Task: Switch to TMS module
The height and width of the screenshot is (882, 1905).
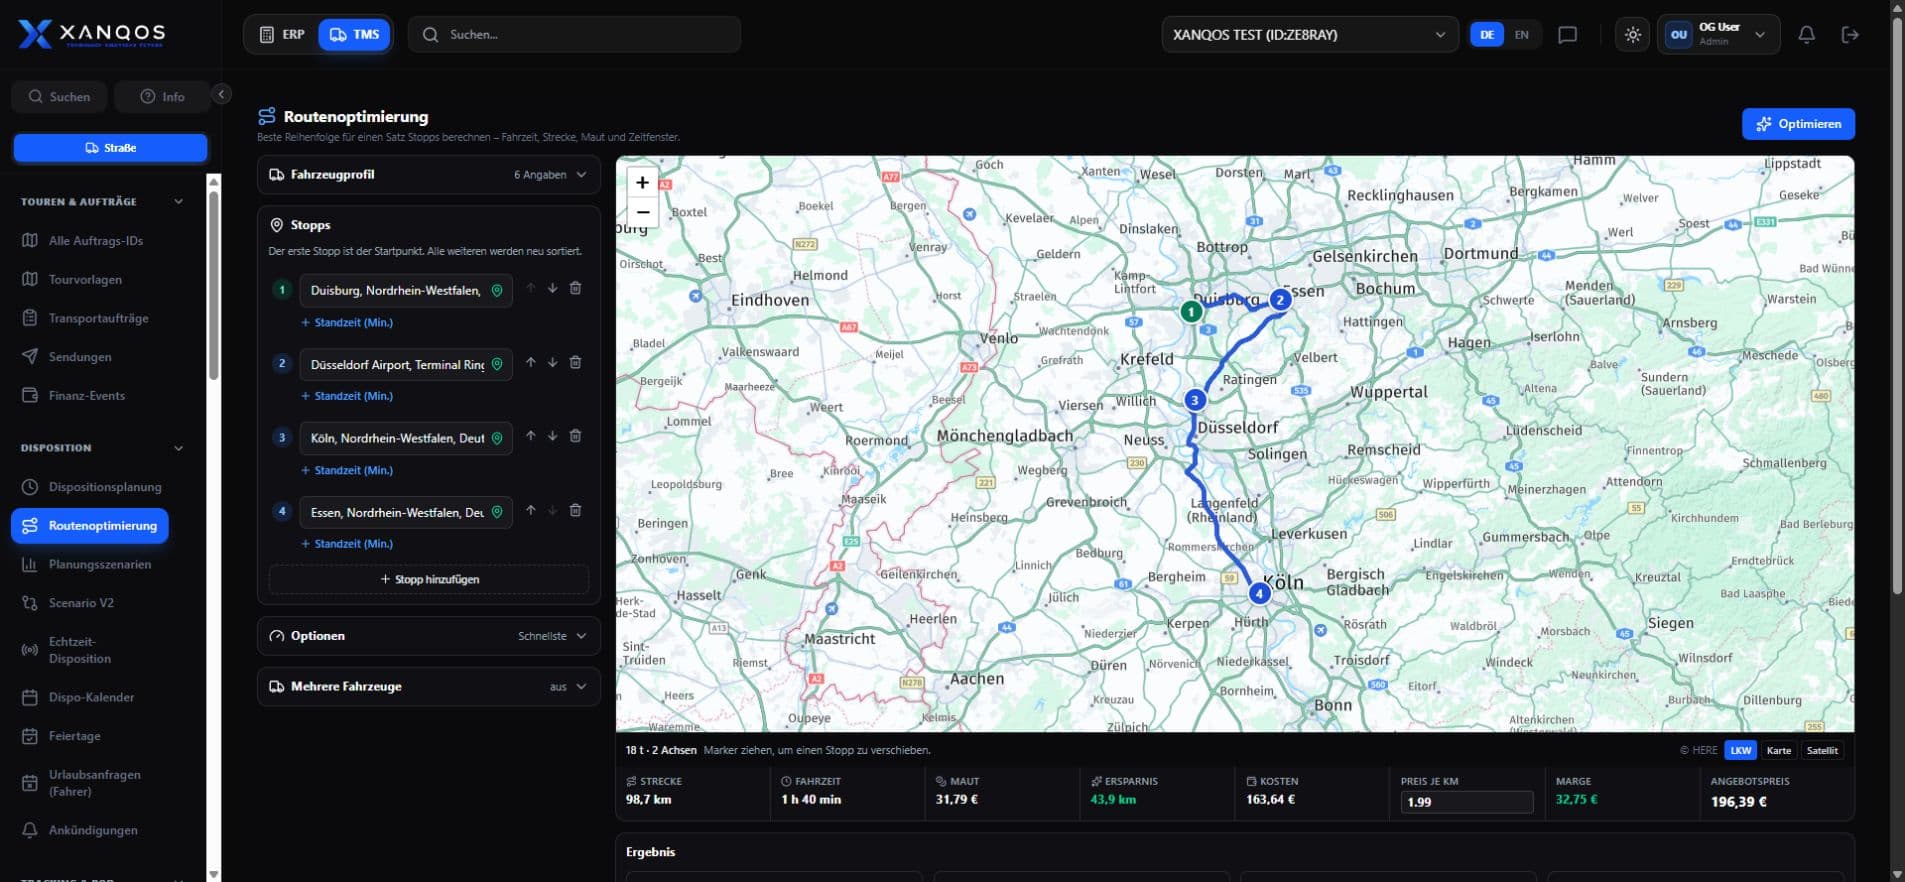Action: pyautogui.click(x=355, y=35)
